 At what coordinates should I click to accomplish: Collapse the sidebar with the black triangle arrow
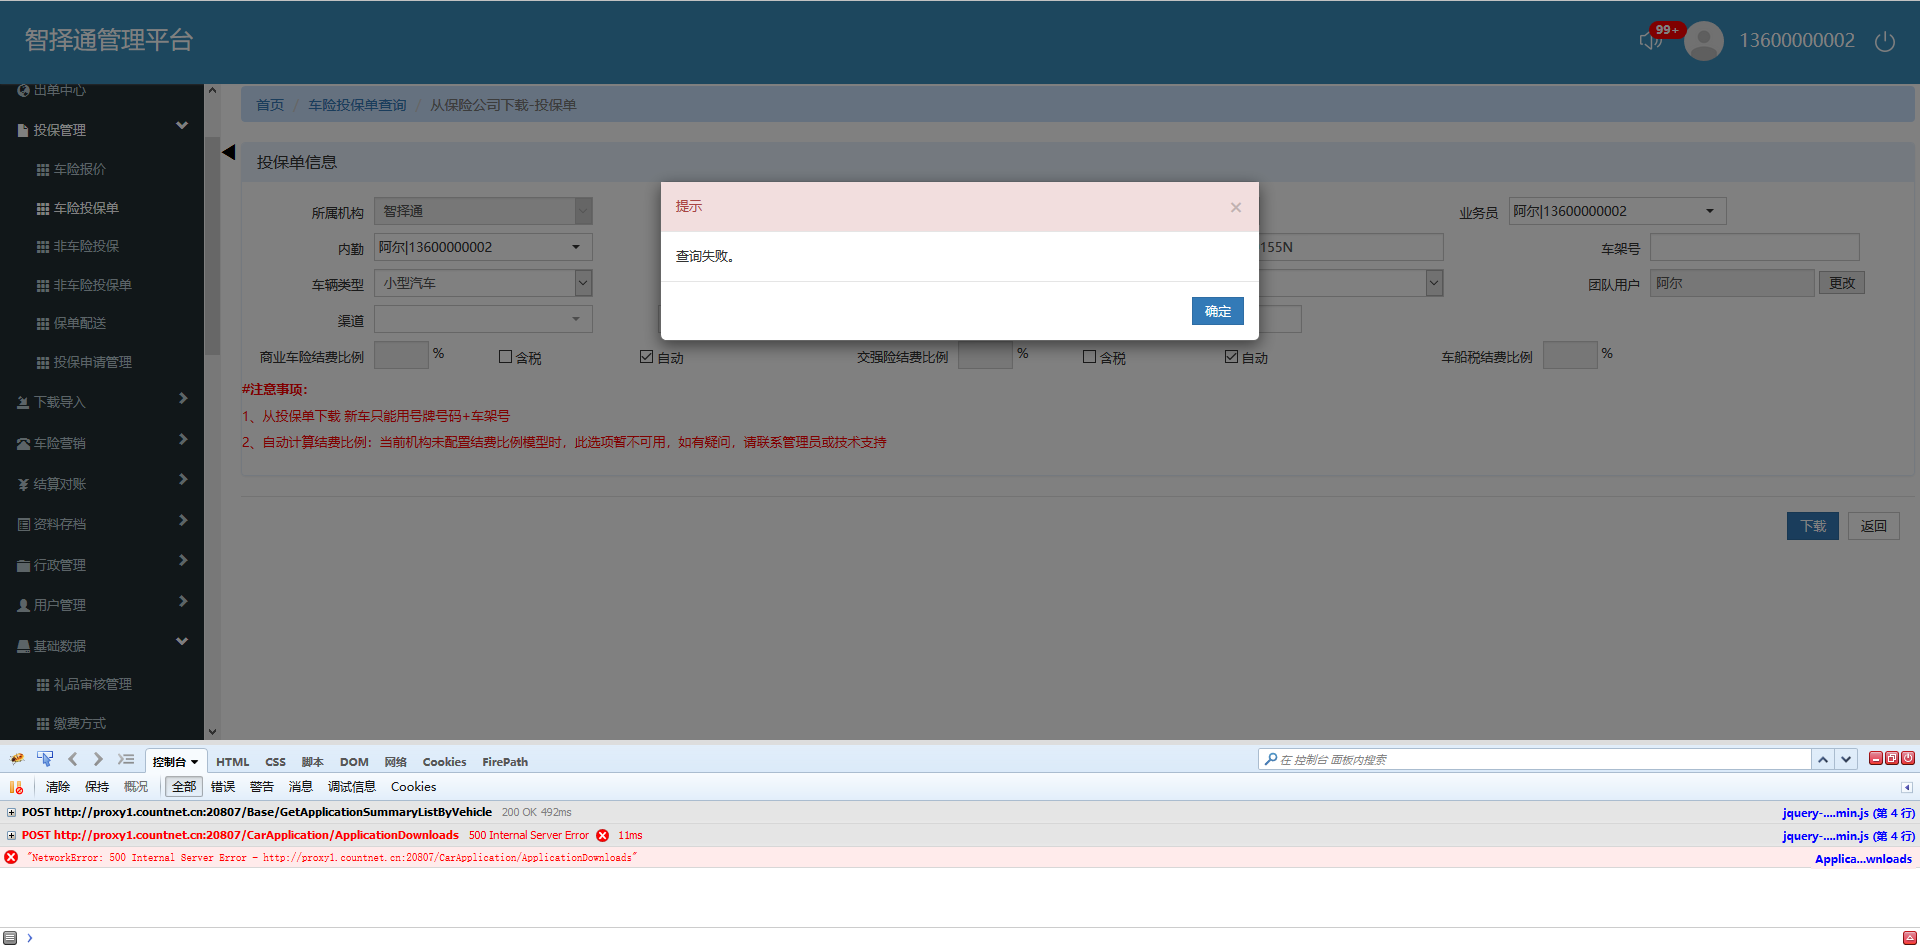tap(229, 152)
